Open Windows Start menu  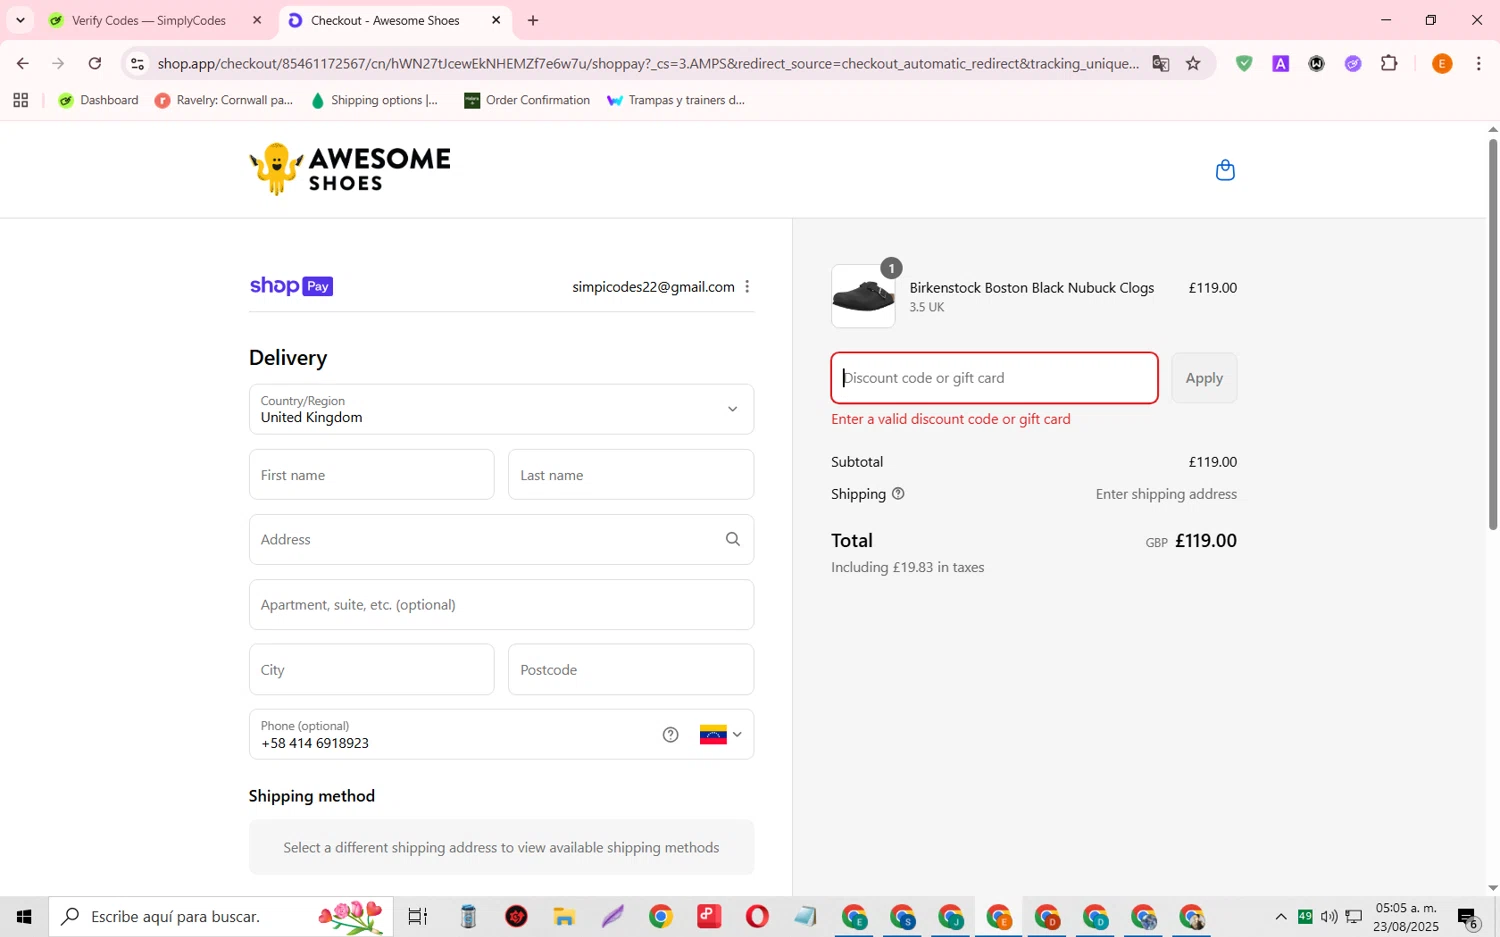24,916
